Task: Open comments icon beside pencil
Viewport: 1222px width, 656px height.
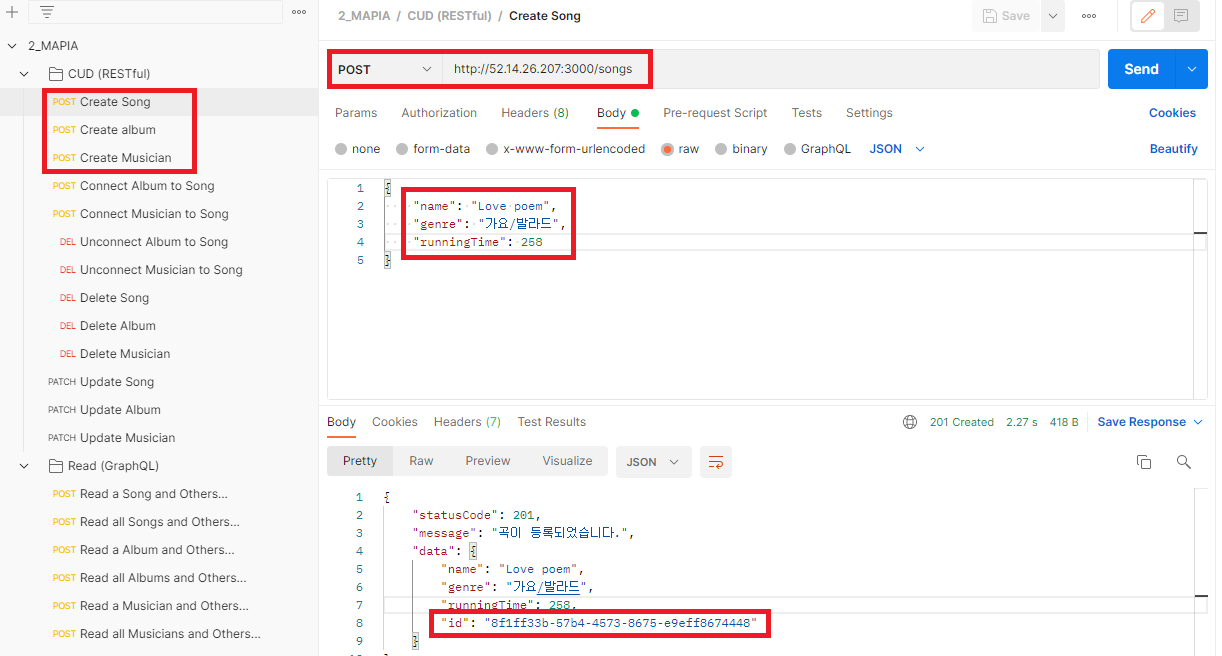Action: pos(1181,16)
